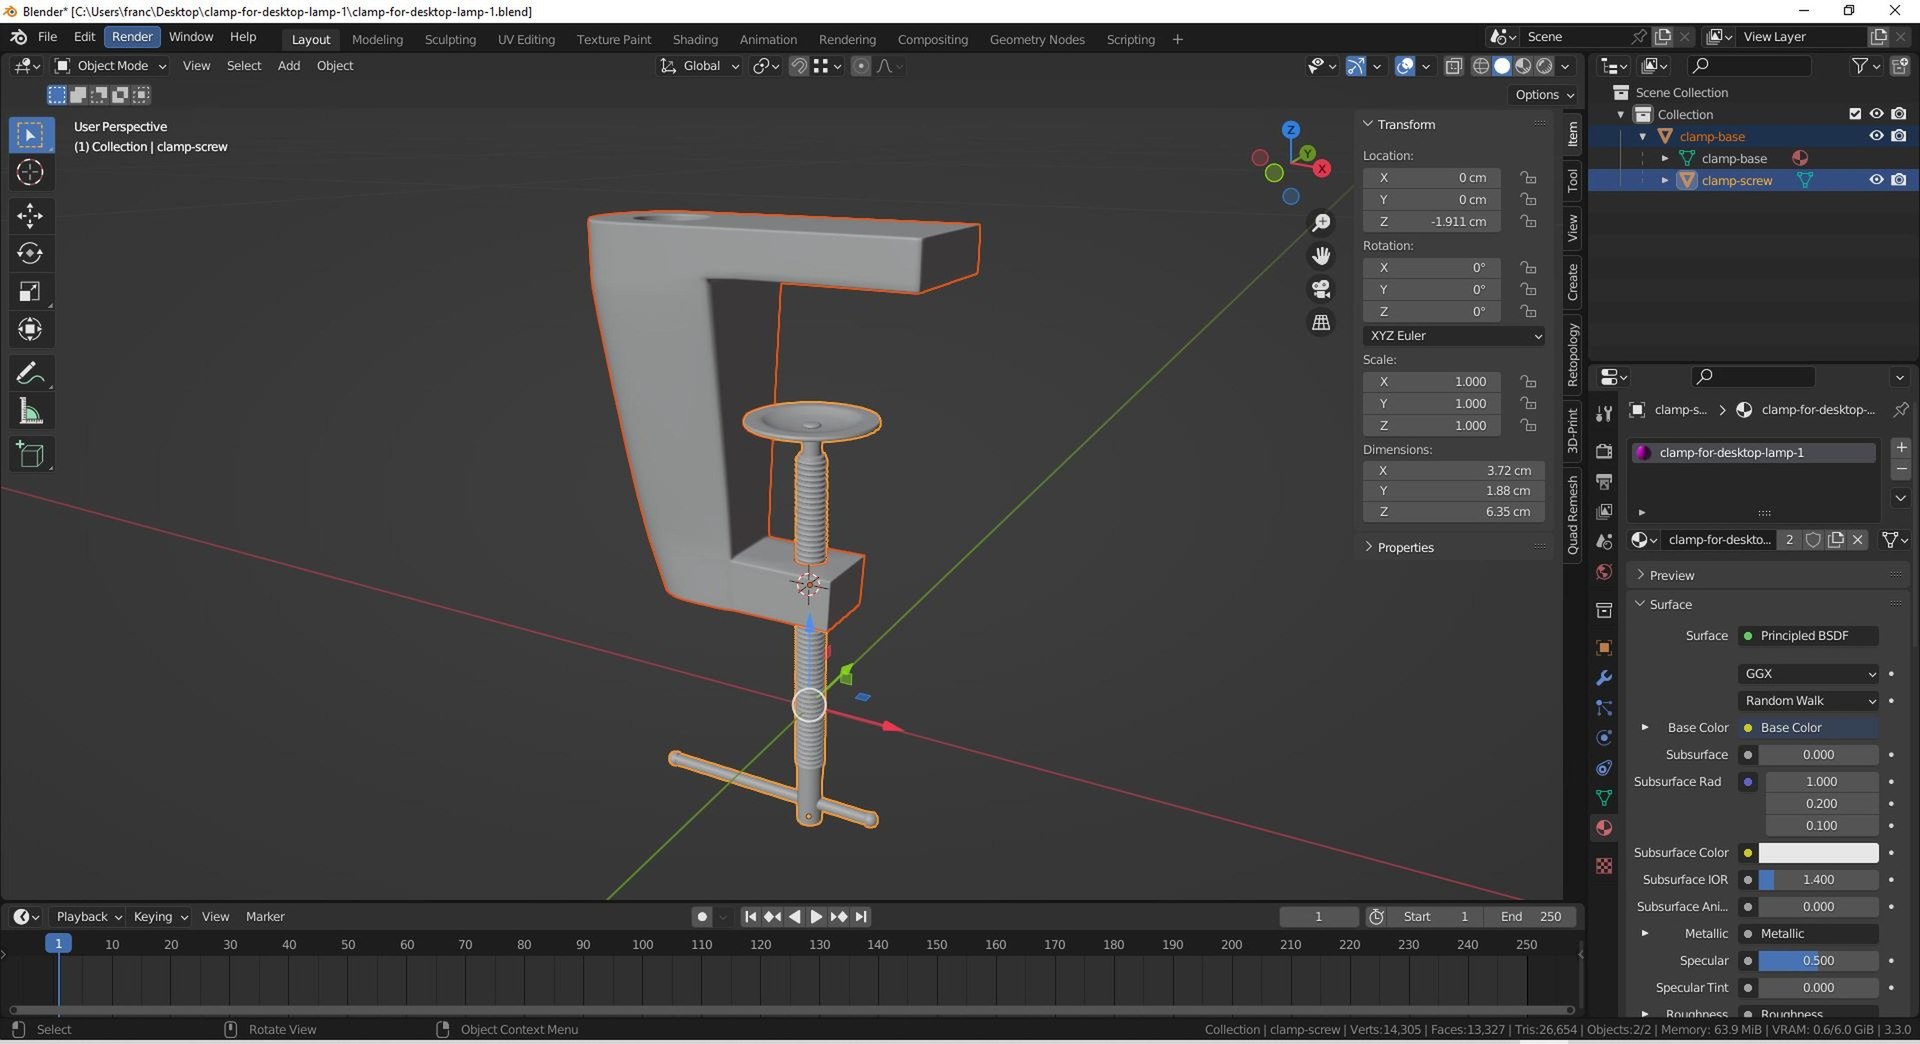Click the Principled BSDF surface shader button

click(1809, 636)
